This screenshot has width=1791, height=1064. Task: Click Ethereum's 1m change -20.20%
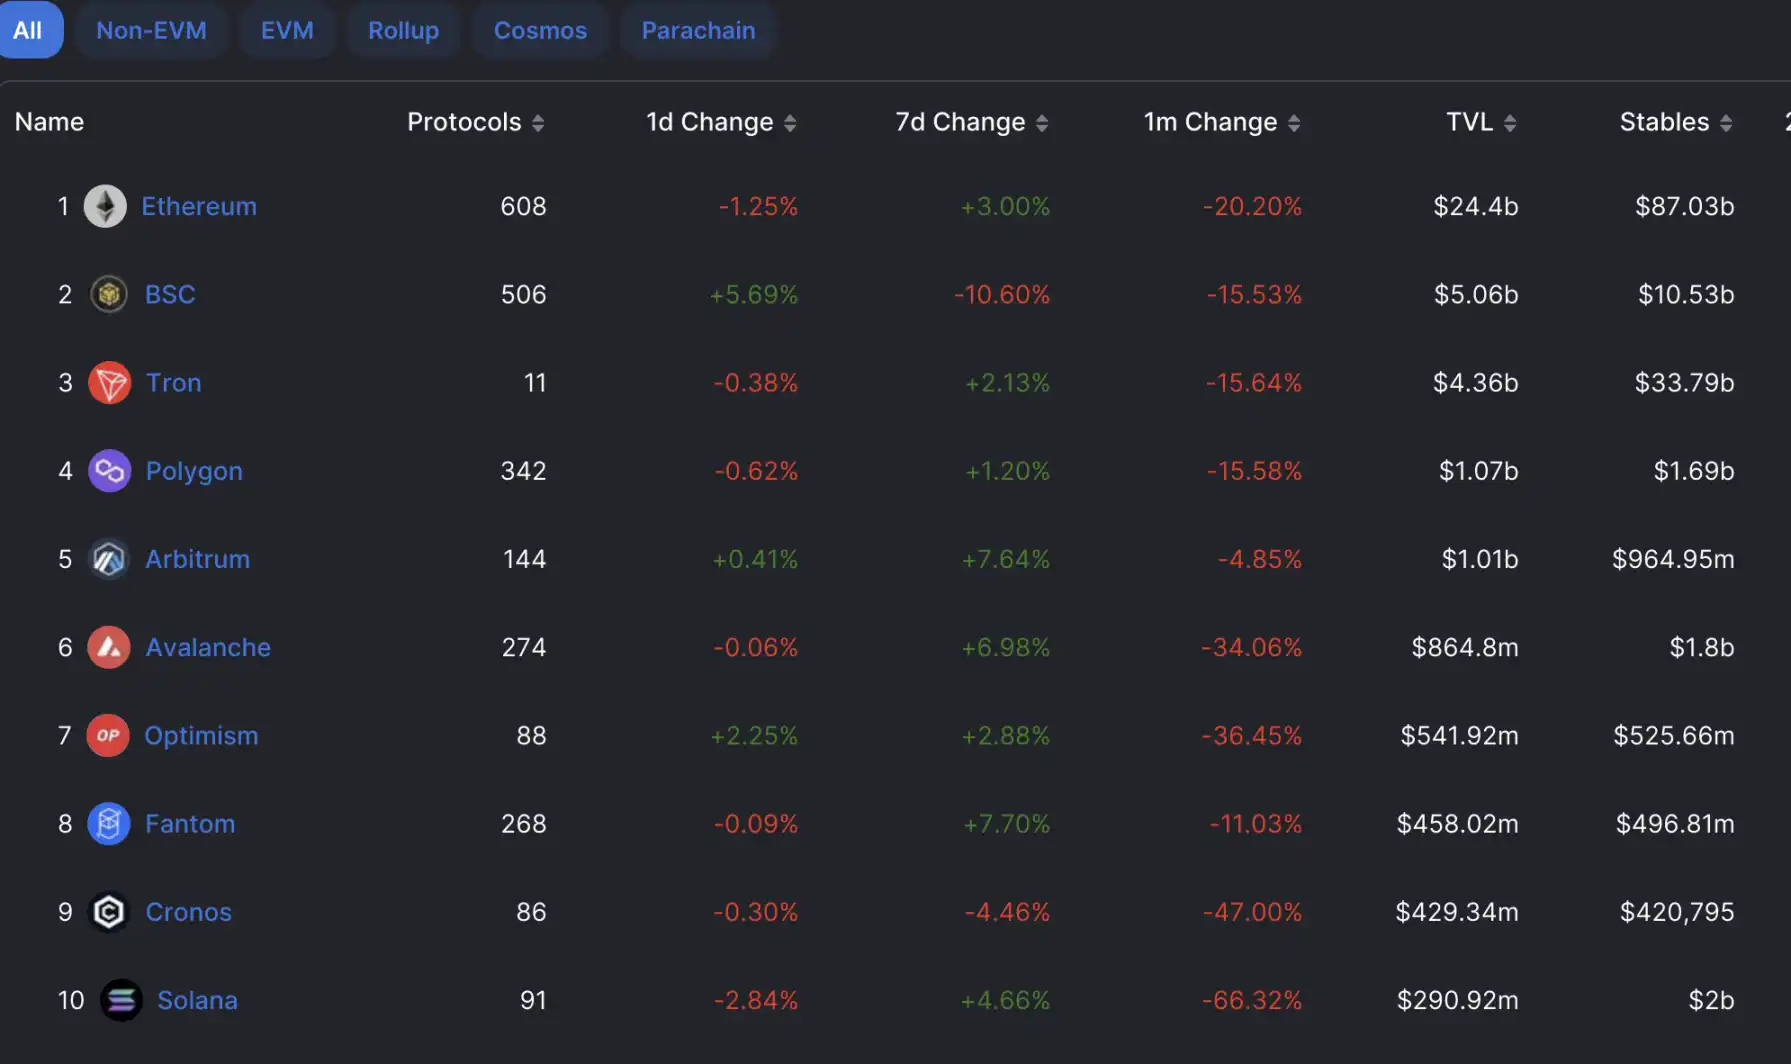(1252, 206)
